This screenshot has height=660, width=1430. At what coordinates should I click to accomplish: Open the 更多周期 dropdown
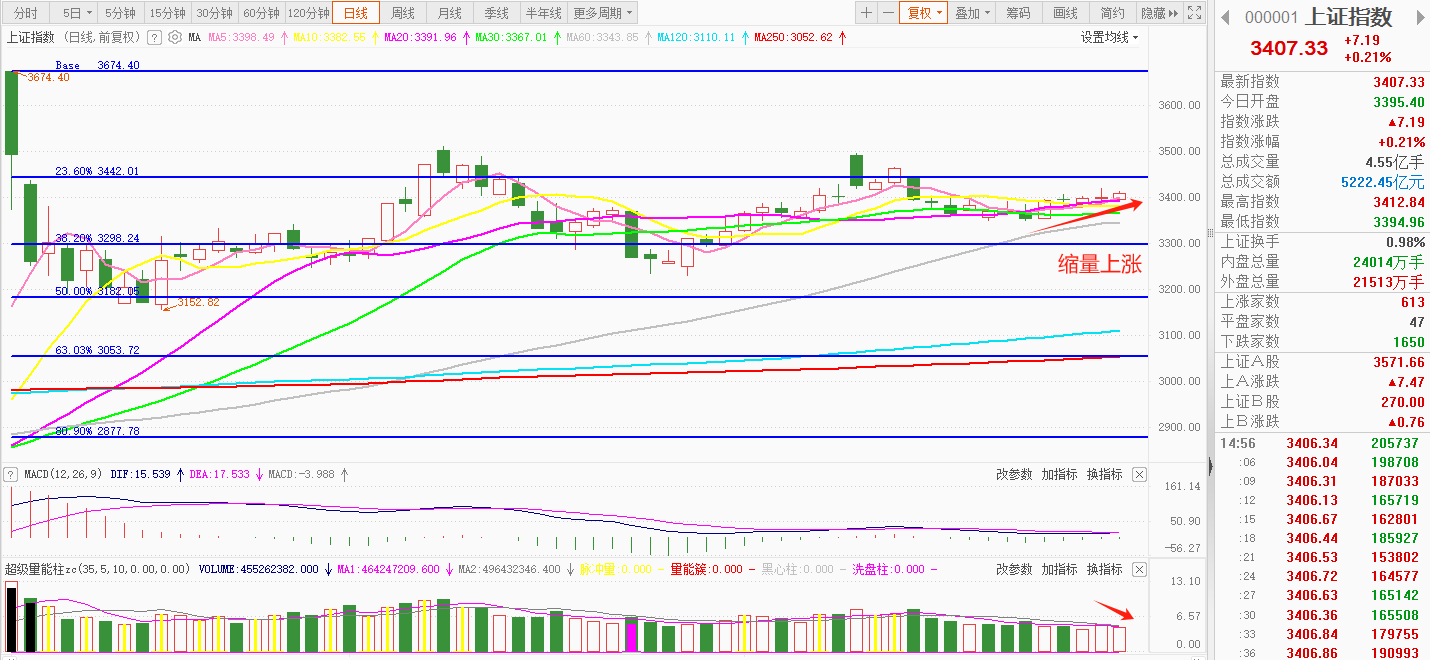point(603,13)
